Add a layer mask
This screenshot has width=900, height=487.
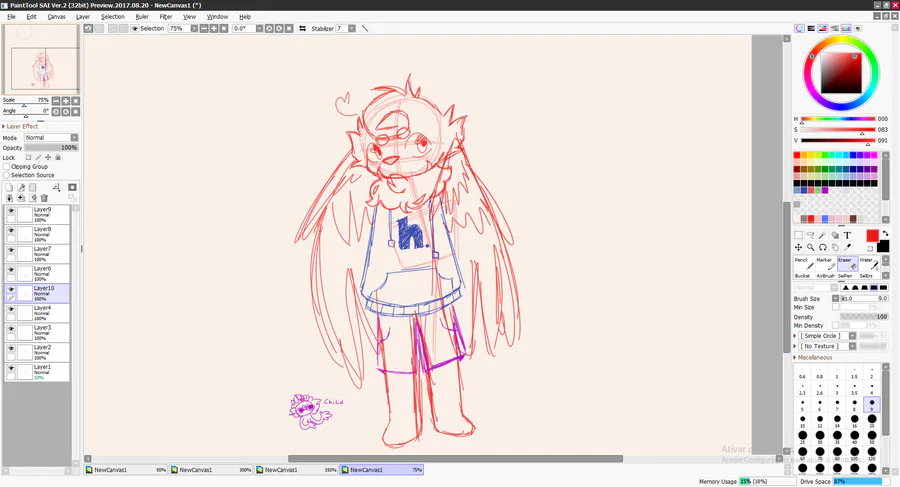[72, 187]
